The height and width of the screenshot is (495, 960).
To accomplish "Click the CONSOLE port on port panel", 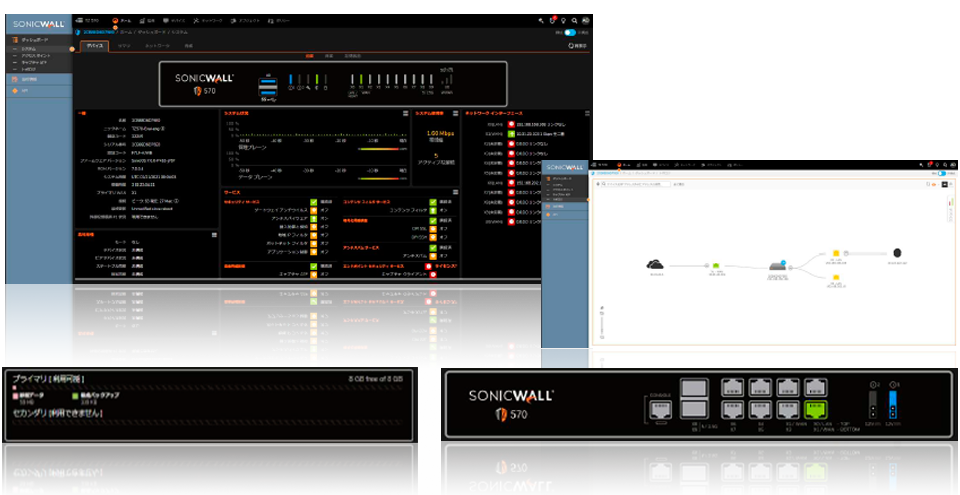I will tap(662, 409).
